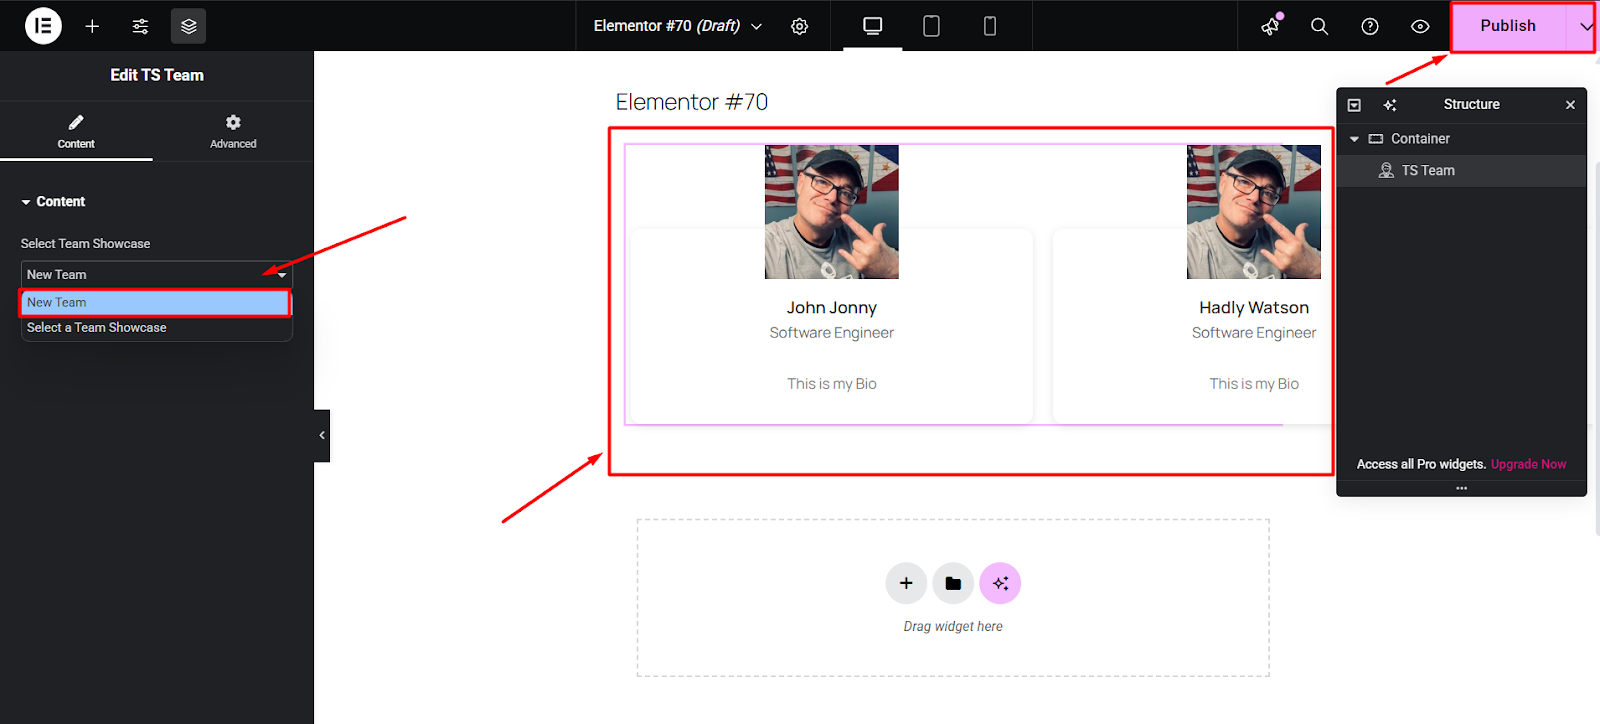
Task: Click the What's New megaphone icon
Action: (1270, 26)
